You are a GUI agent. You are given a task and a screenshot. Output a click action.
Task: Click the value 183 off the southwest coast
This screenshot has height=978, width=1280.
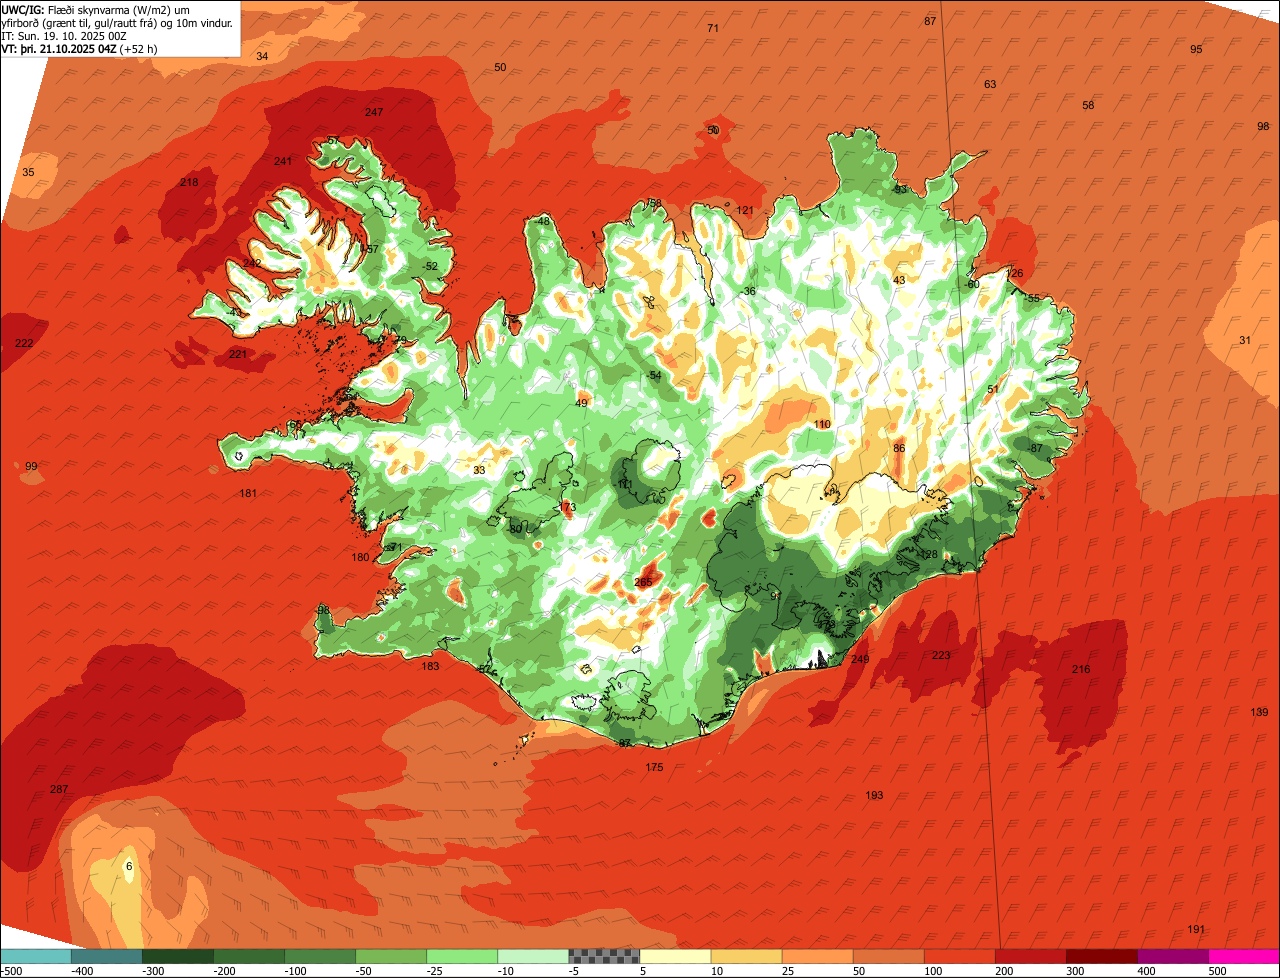coord(430,666)
